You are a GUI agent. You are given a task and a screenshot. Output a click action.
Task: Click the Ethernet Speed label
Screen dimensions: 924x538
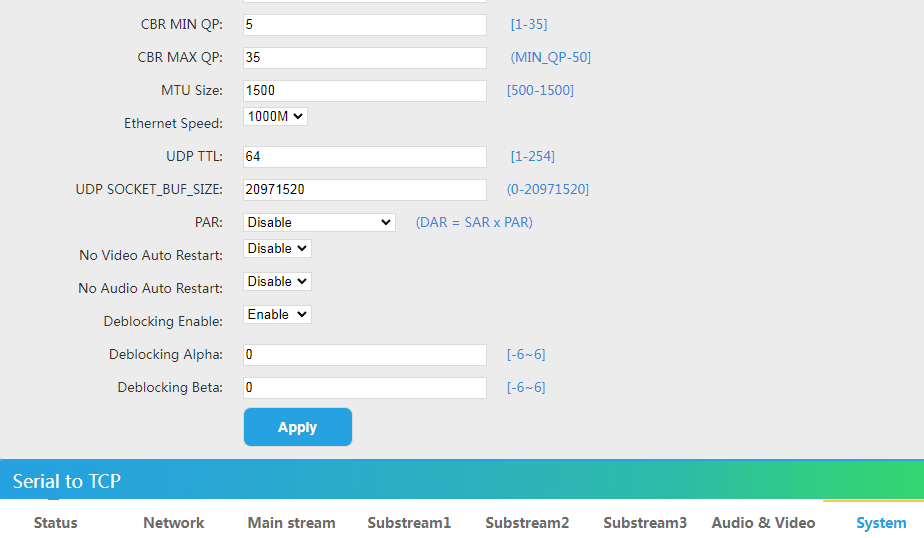point(173,123)
